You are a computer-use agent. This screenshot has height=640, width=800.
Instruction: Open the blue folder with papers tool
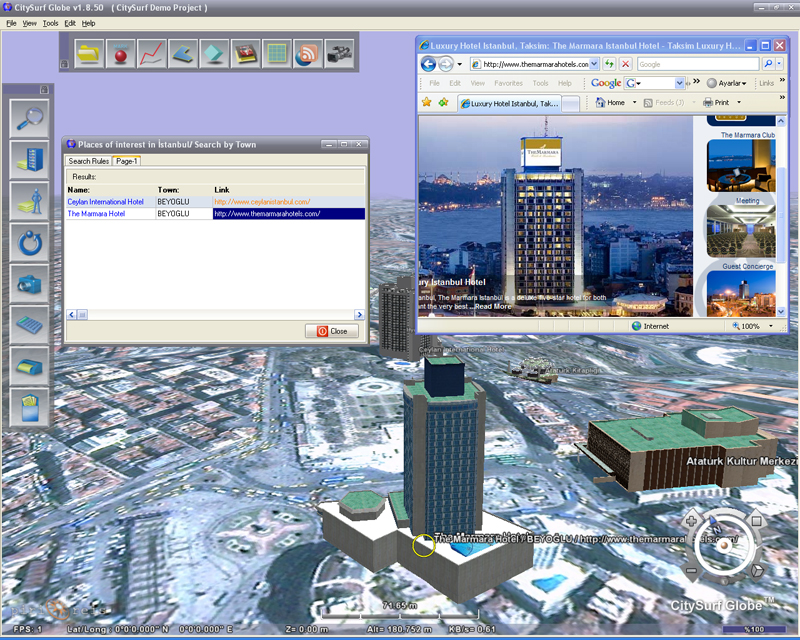pos(30,408)
